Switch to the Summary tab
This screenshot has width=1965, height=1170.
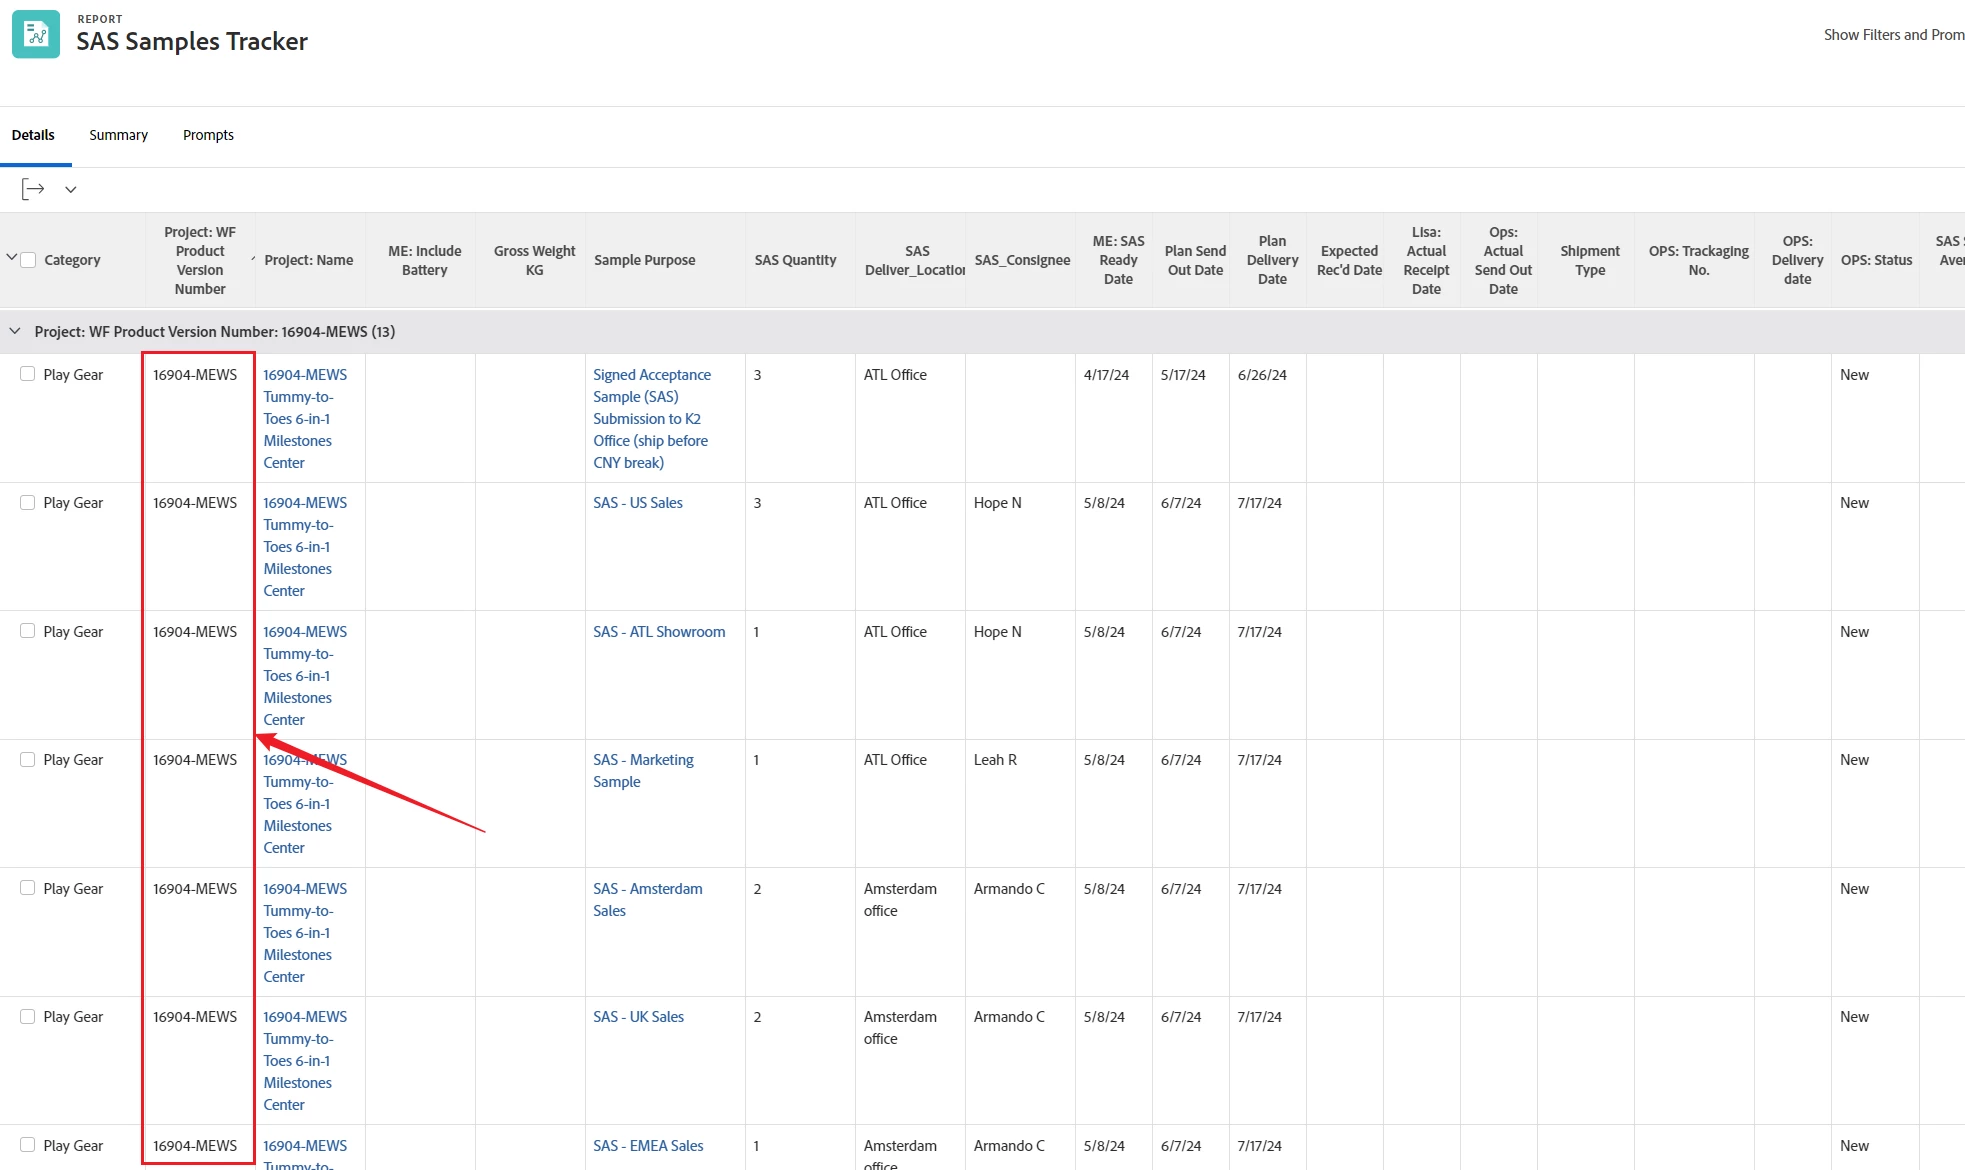coord(118,135)
